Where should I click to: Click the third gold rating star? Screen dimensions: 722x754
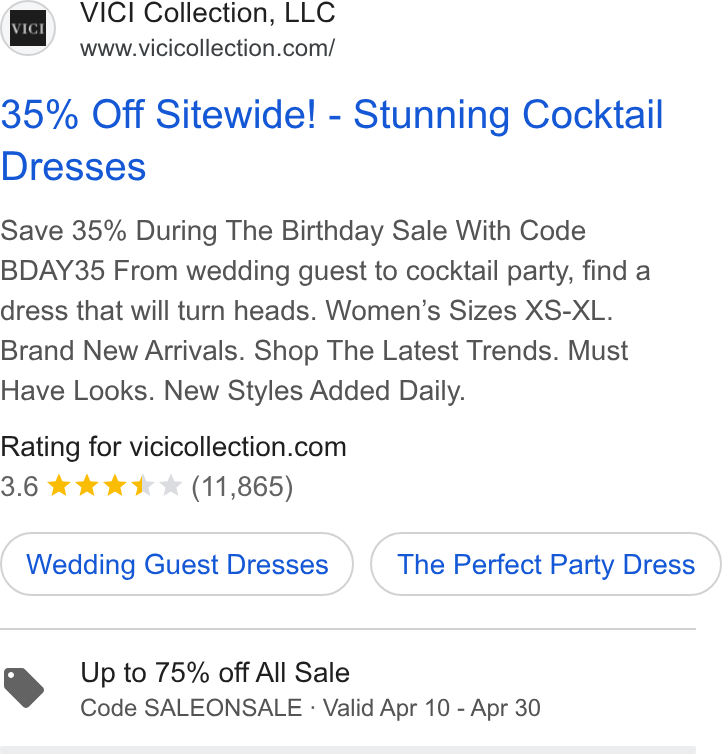(x=115, y=485)
